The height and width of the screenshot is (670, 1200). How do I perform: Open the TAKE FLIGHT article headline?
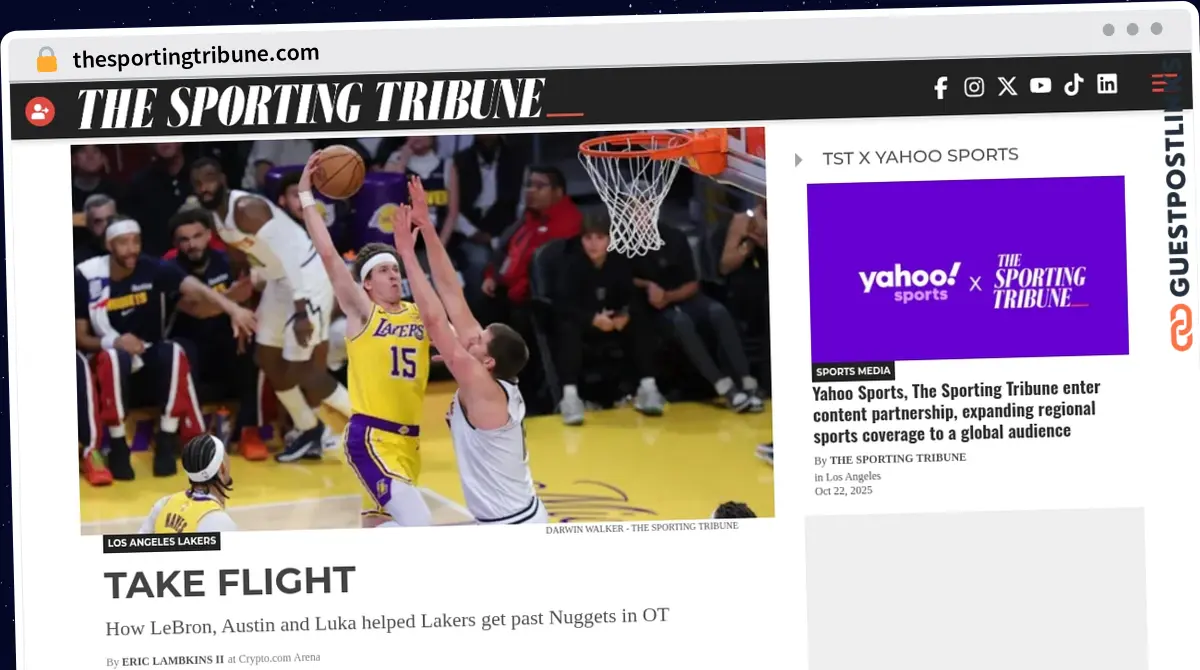(x=229, y=582)
